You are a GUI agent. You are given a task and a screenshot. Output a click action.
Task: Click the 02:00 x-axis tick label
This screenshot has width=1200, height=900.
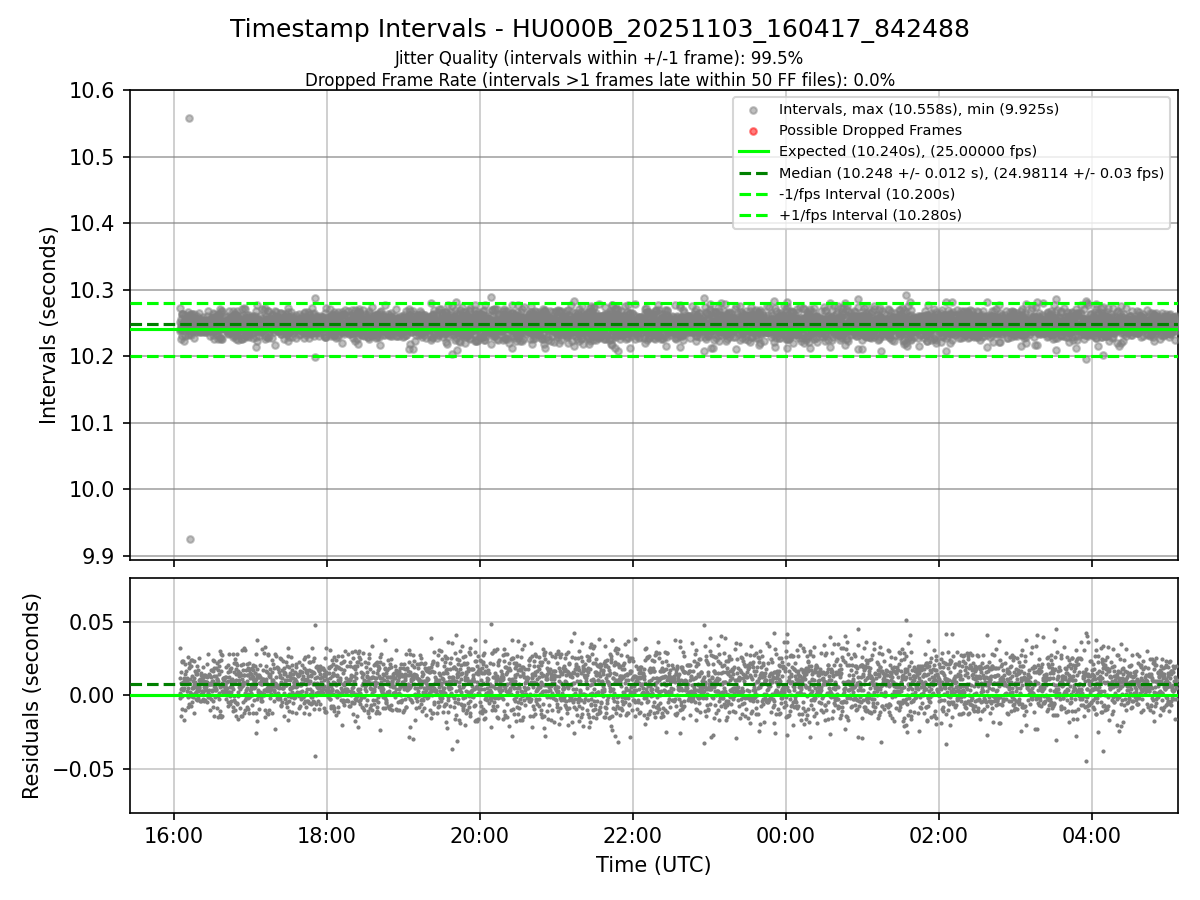coord(938,834)
